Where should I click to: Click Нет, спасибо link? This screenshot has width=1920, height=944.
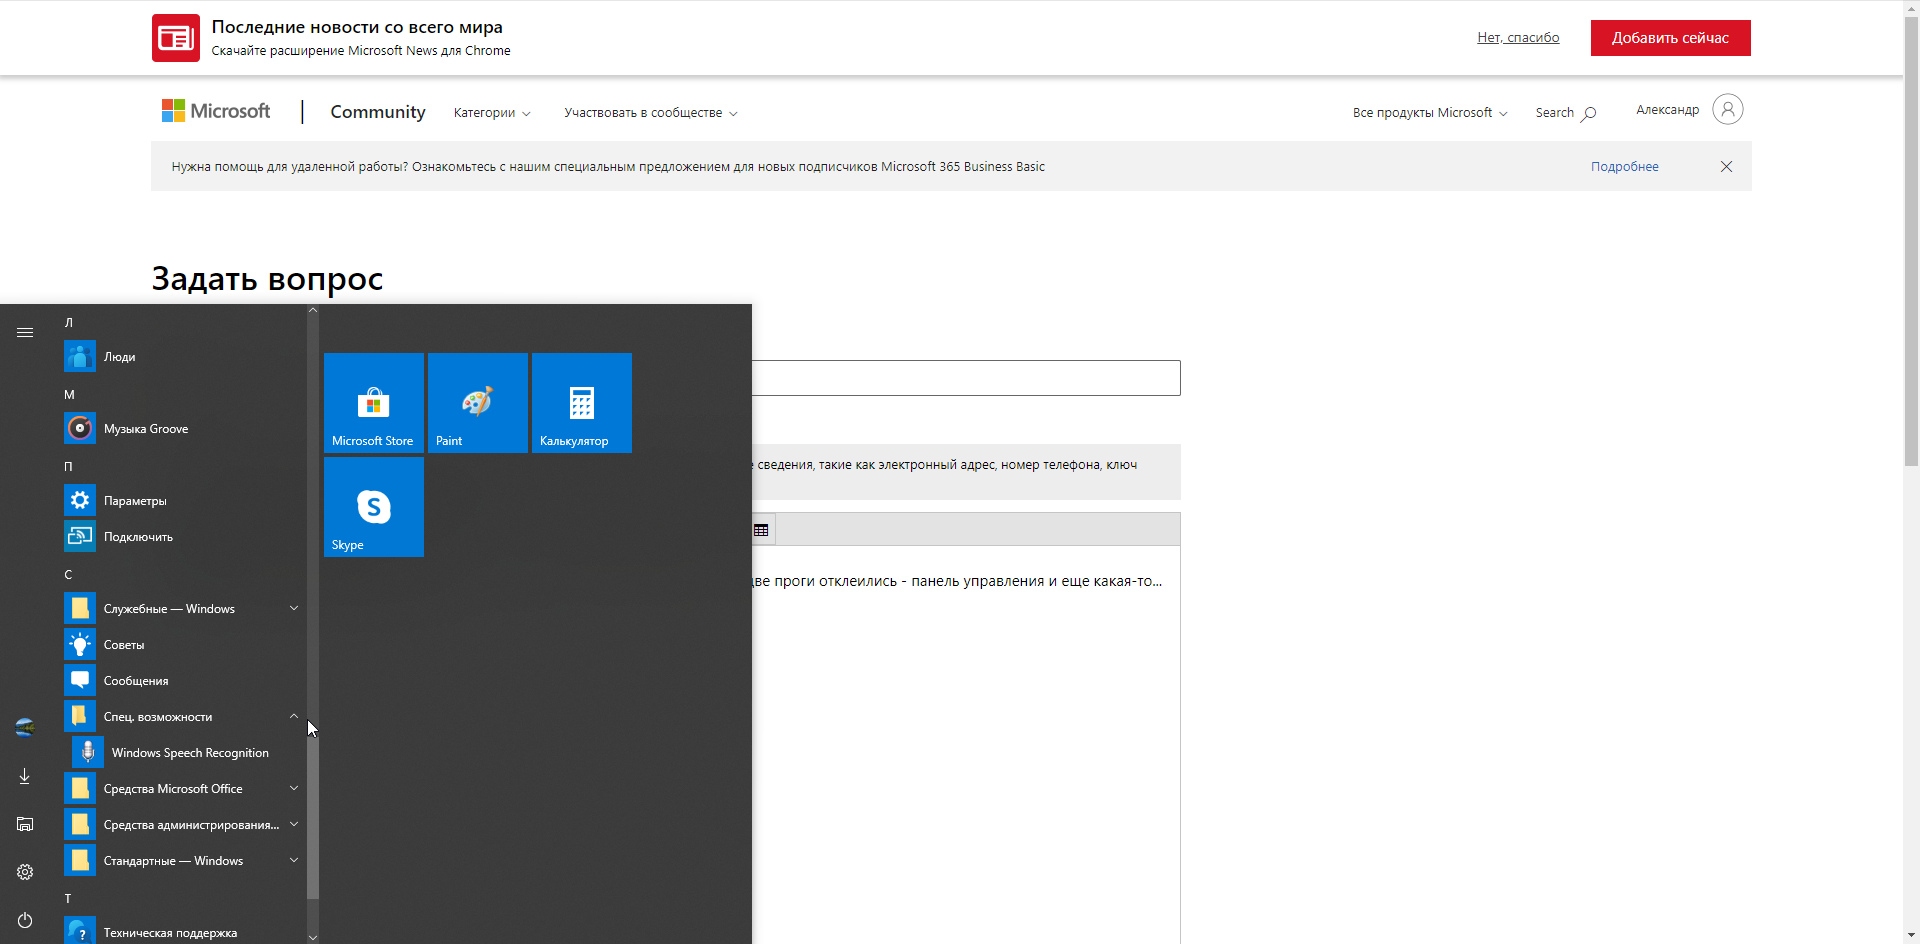pos(1518,38)
